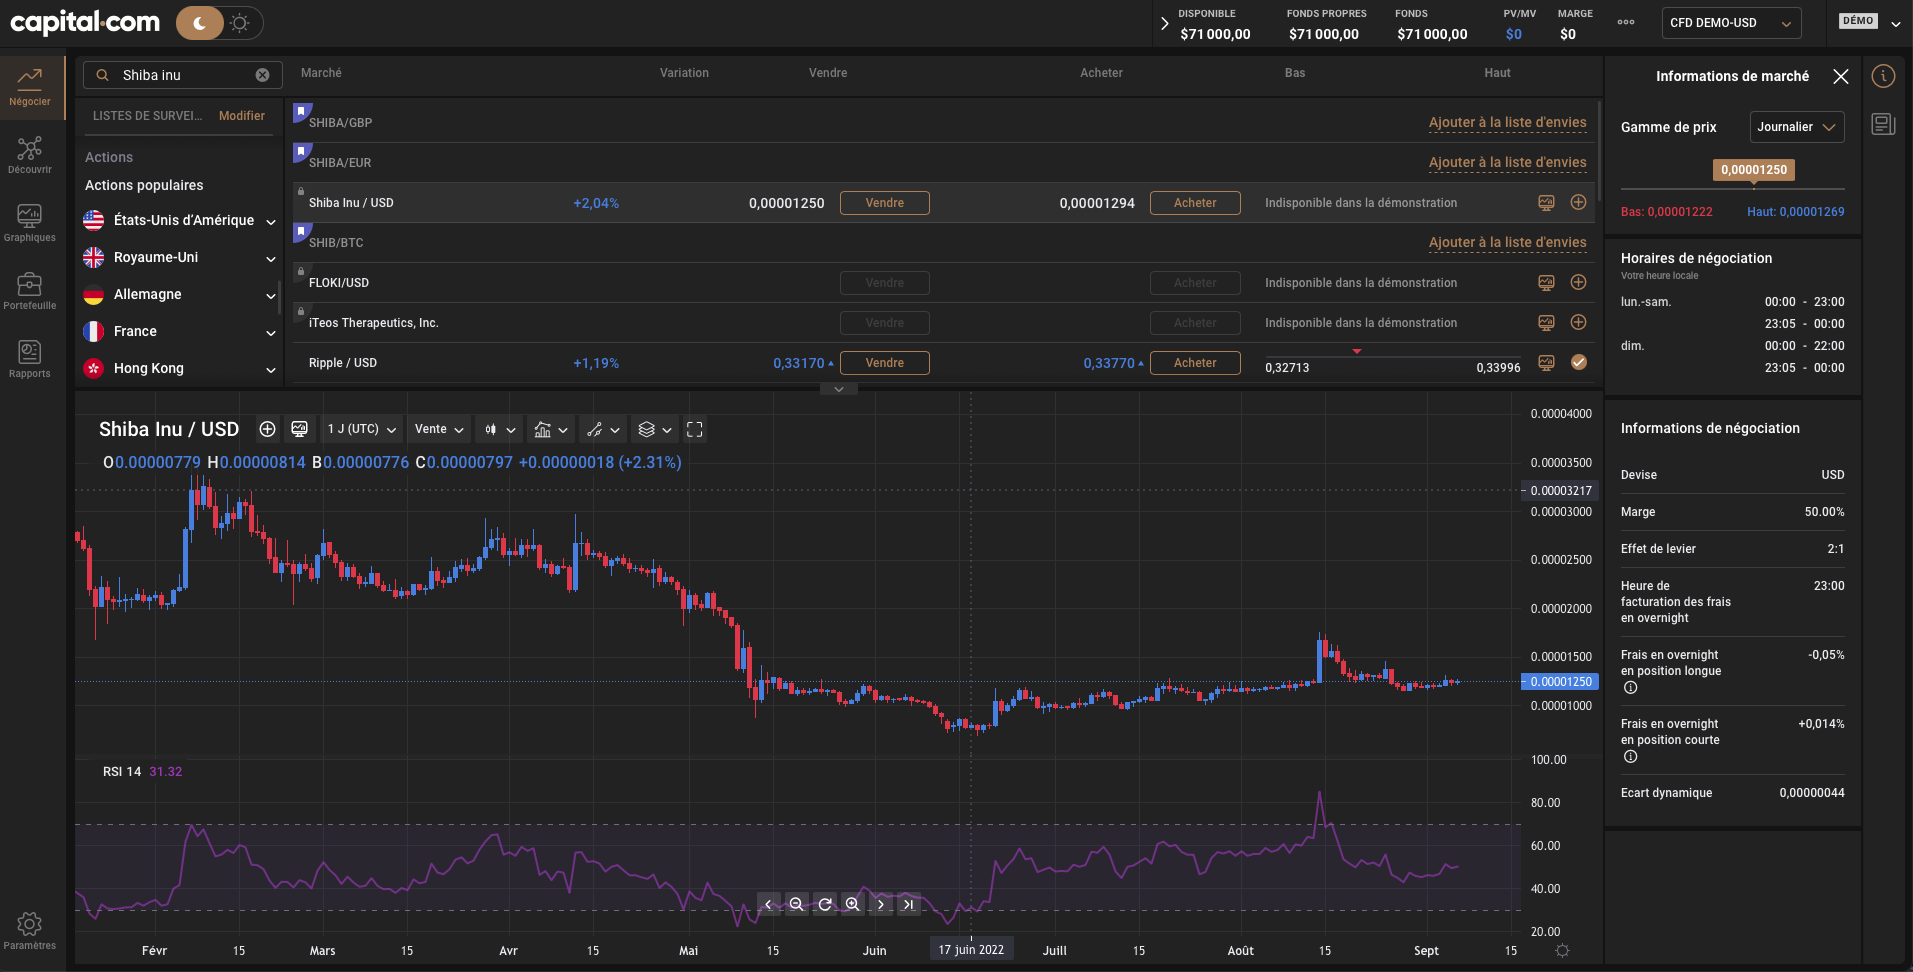This screenshot has height=972, width=1913.
Task: Info icon for overnight fee long position
Action: pyautogui.click(x=1630, y=688)
